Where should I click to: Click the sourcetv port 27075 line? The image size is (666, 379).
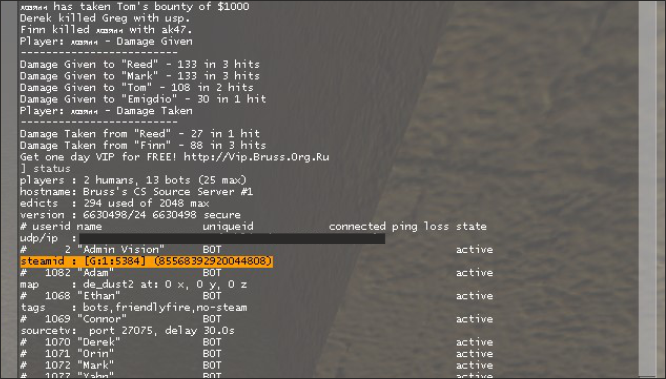127,331
